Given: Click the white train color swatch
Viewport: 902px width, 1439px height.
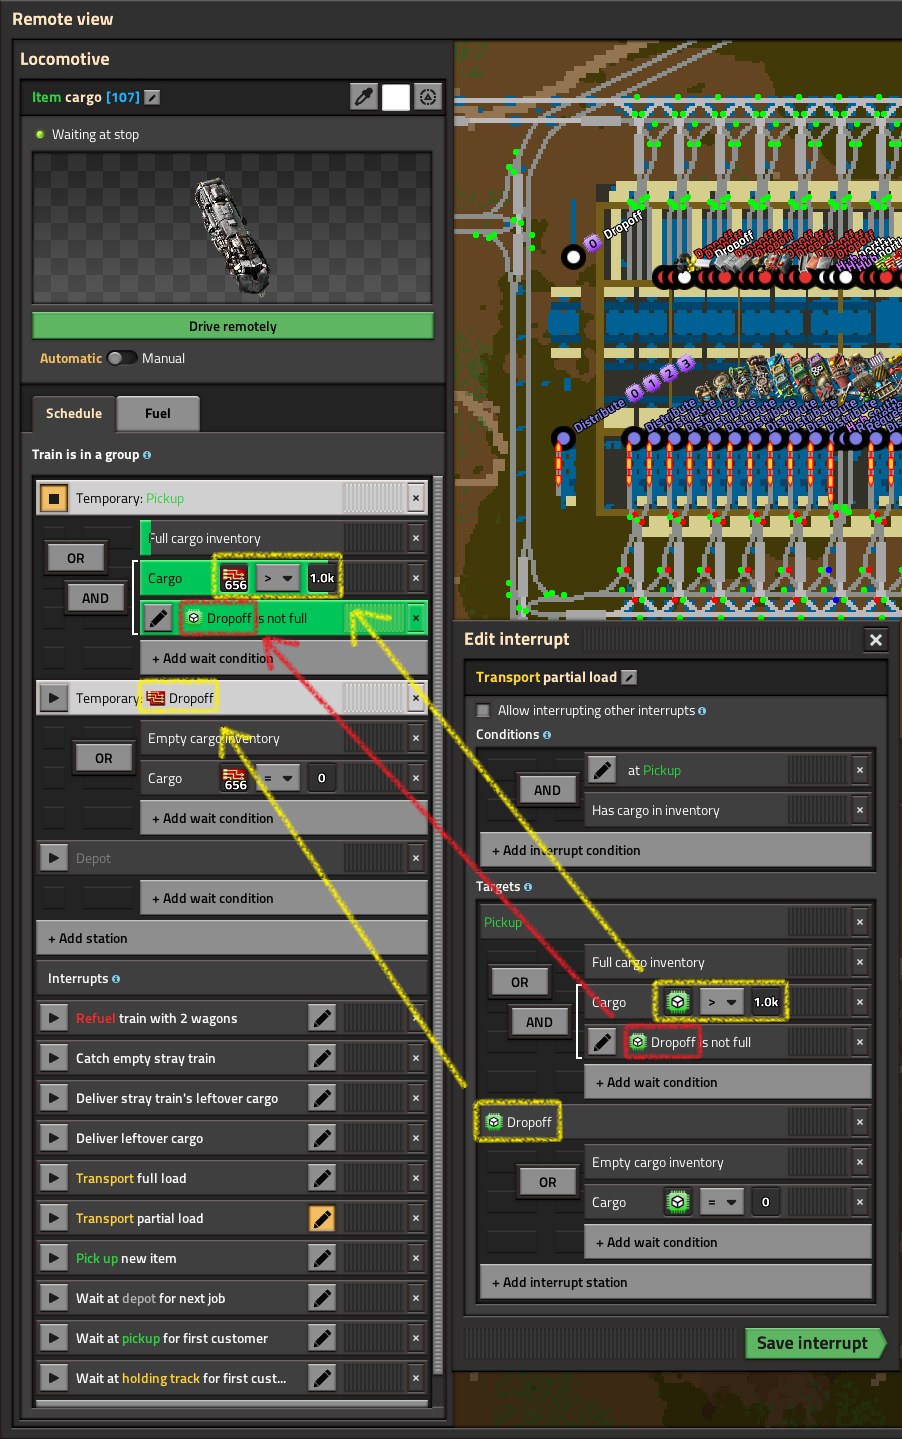Looking at the screenshot, I should pyautogui.click(x=396, y=97).
